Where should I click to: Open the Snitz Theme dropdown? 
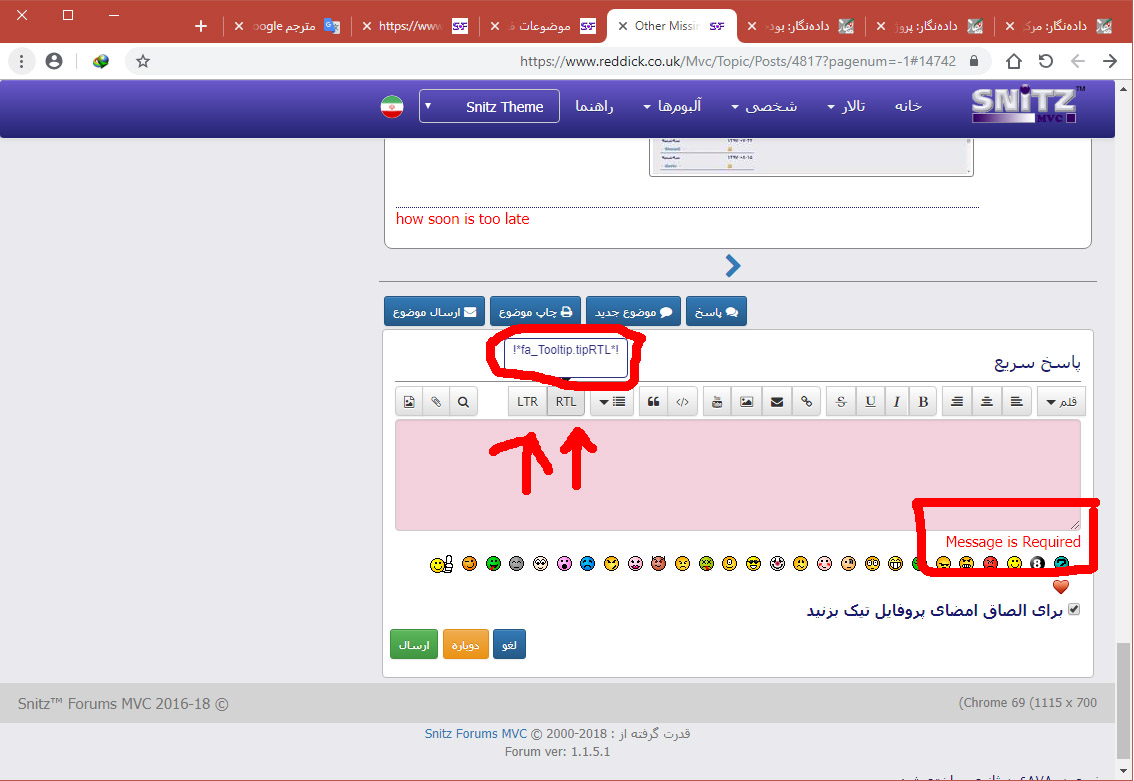(x=489, y=106)
